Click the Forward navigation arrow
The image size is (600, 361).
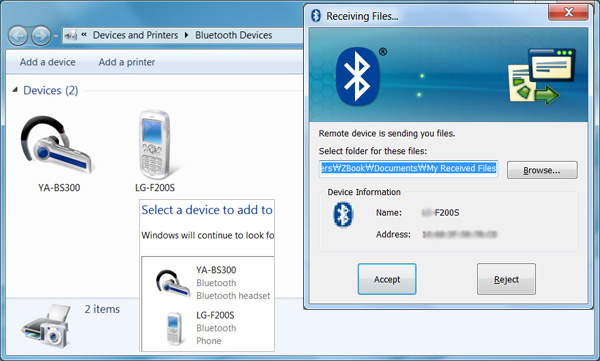[41, 36]
